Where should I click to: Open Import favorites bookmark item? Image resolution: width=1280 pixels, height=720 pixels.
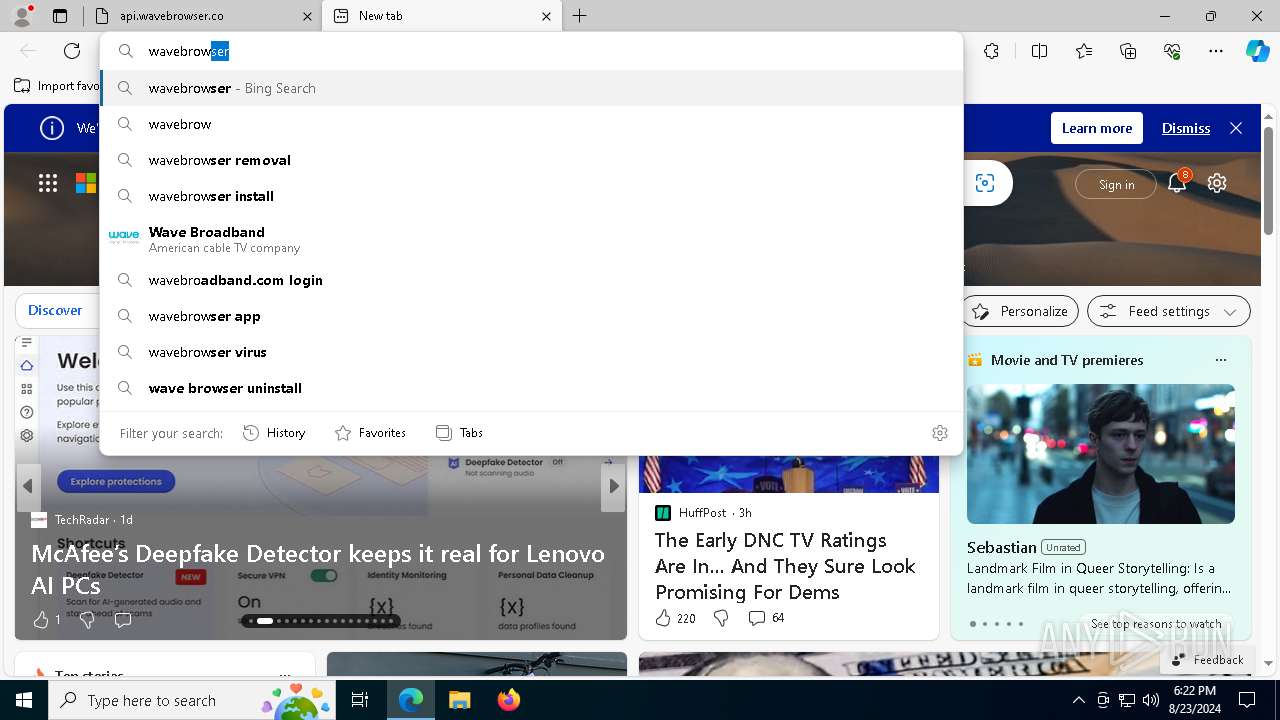pos(57,86)
